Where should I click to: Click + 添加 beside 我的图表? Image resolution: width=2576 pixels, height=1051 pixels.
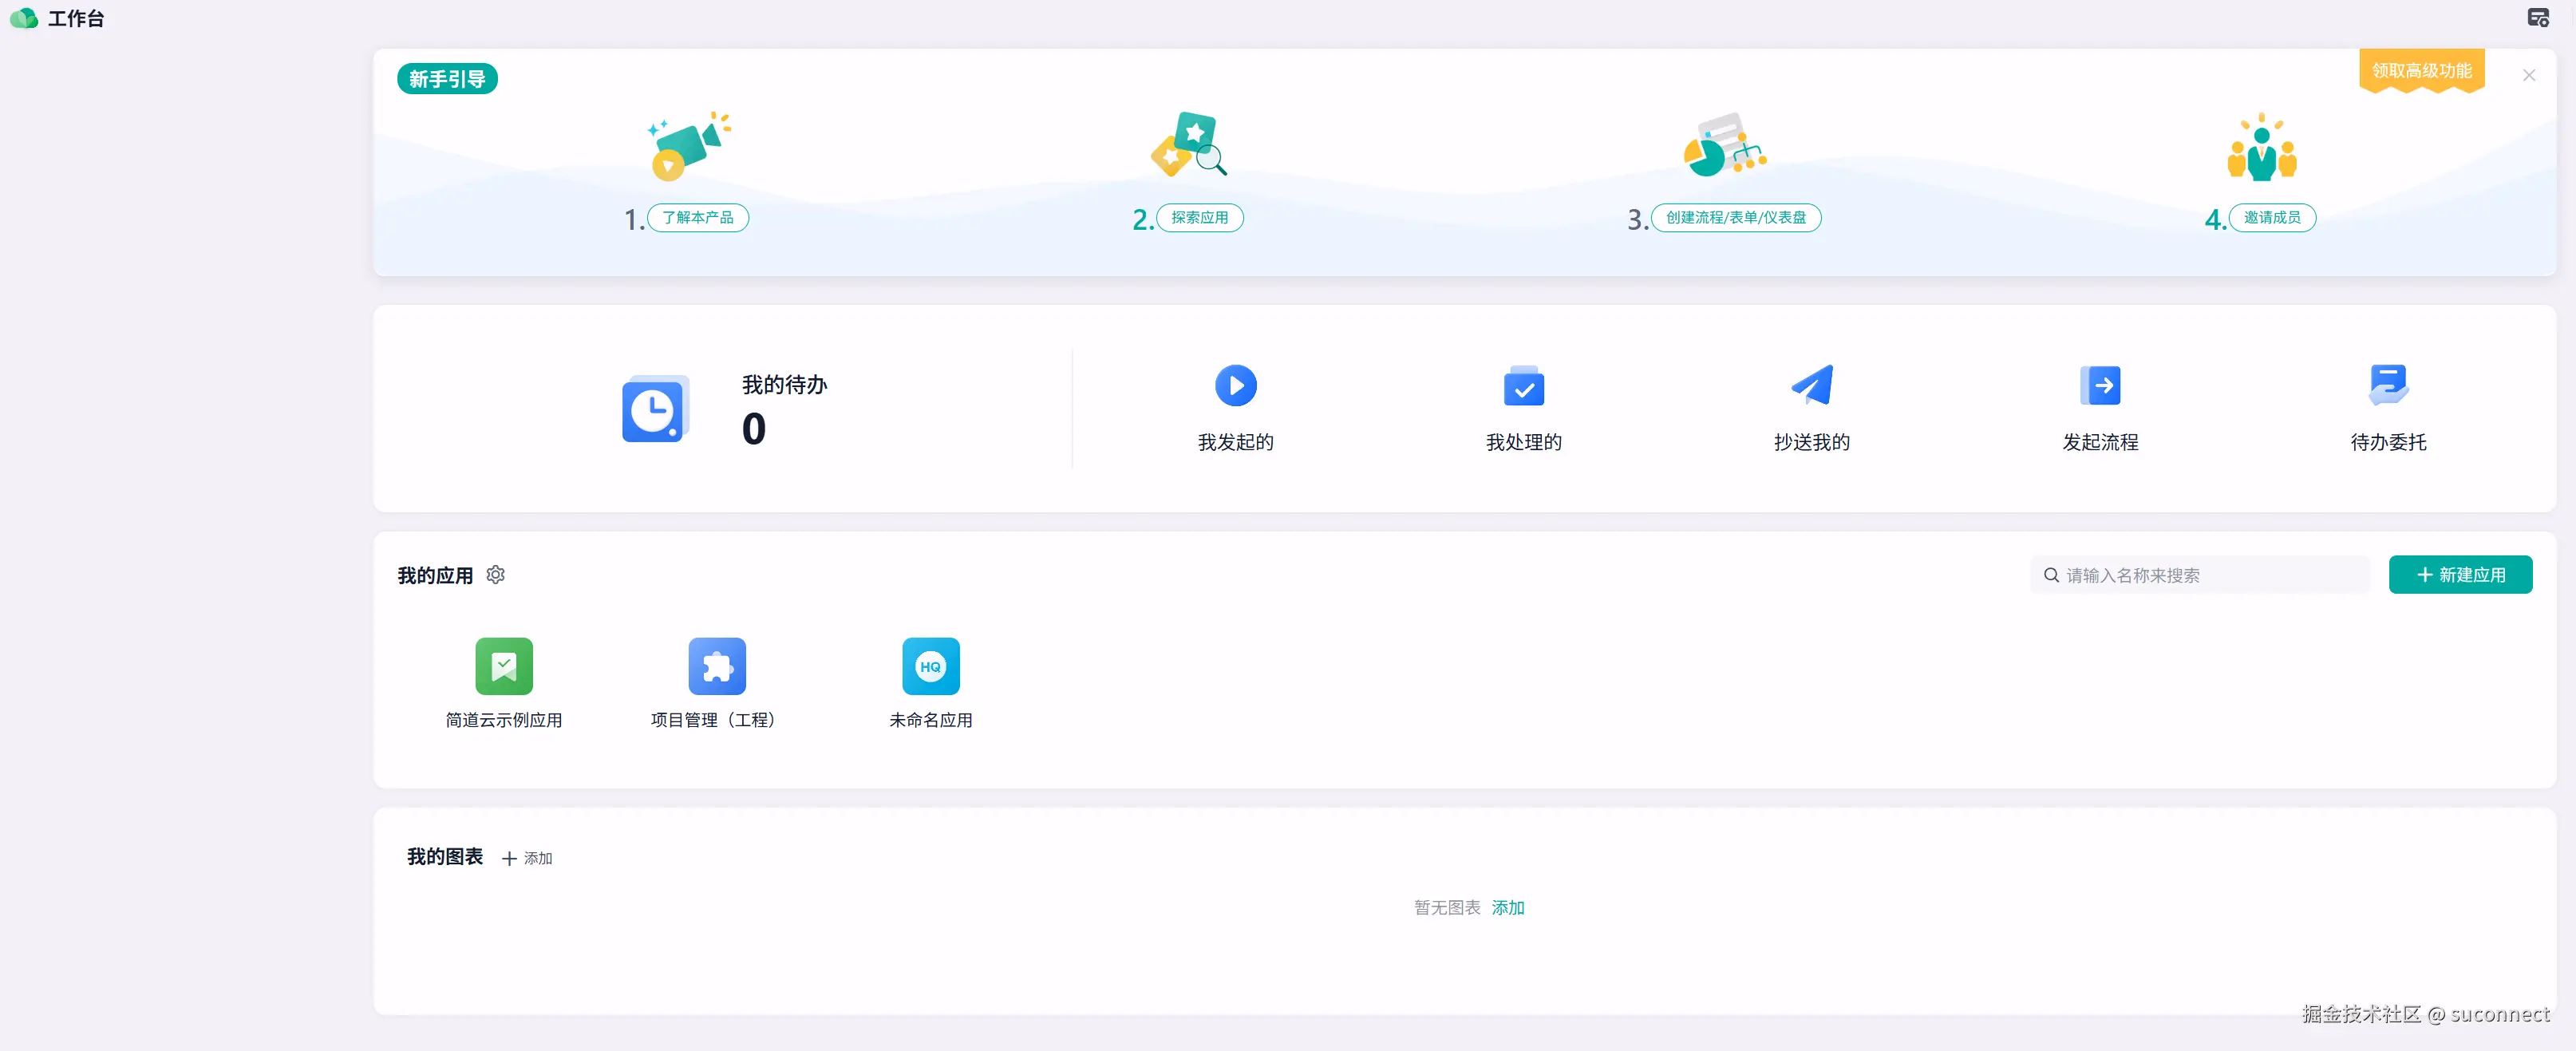527,858
